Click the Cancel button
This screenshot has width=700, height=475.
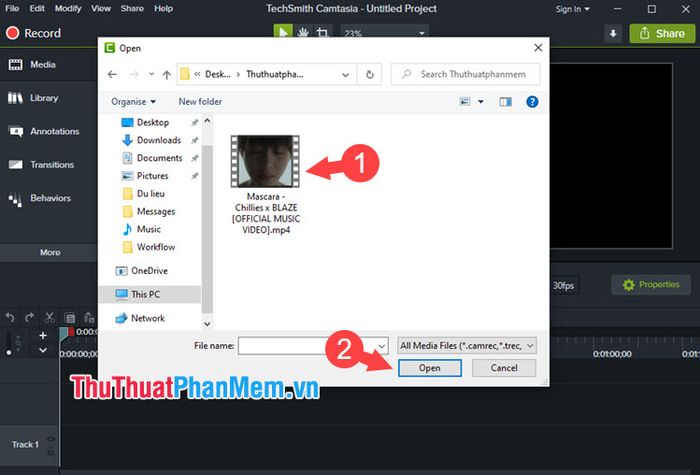(x=504, y=368)
